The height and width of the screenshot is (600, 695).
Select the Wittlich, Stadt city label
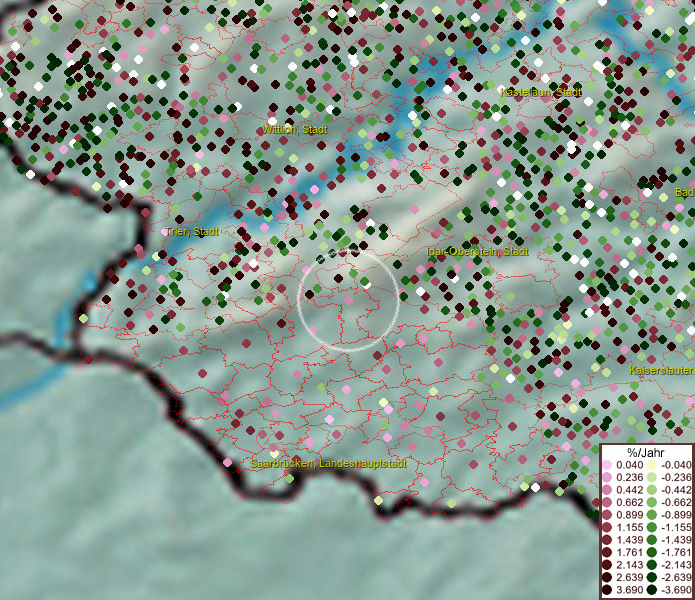click(x=295, y=129)
